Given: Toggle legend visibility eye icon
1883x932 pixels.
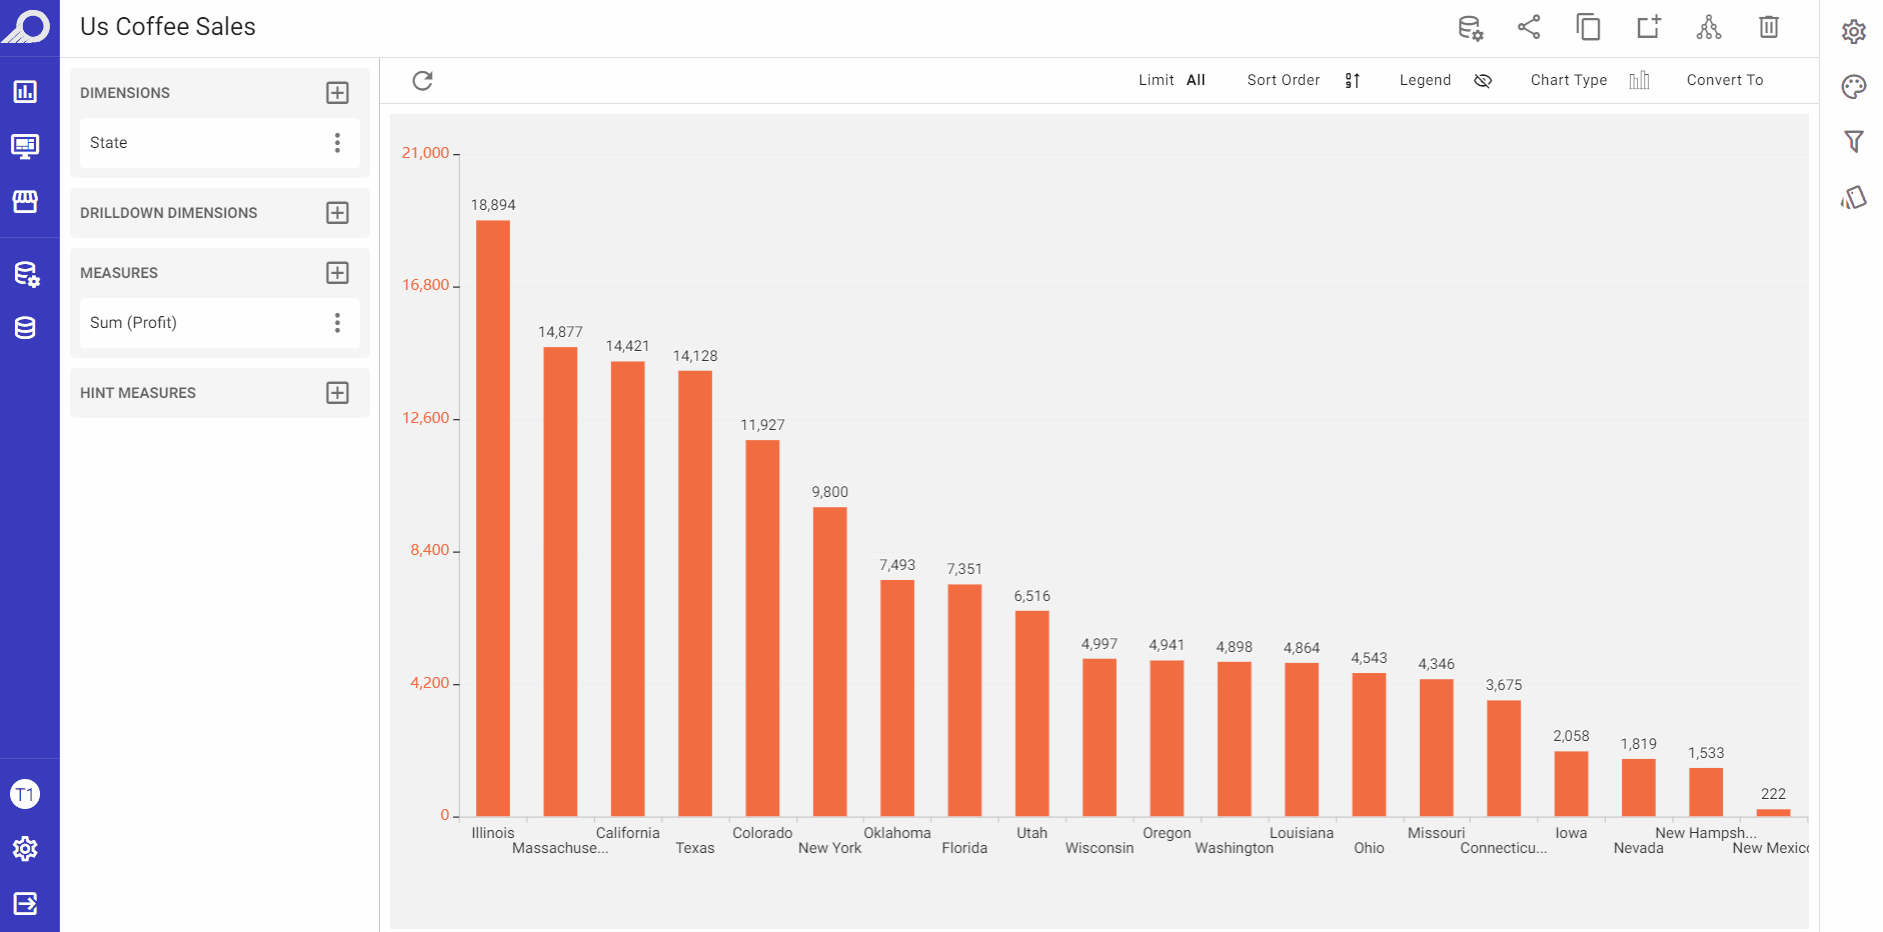Looking at the screenshot, I should [1483, 81].
